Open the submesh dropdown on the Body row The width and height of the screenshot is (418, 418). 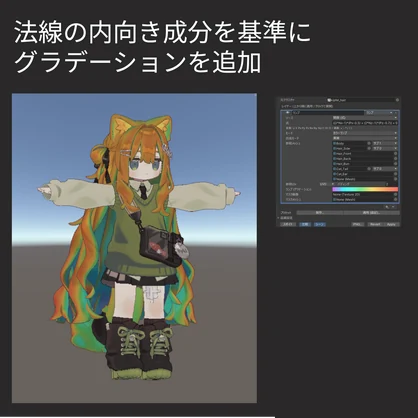click(x=385, y=143)
